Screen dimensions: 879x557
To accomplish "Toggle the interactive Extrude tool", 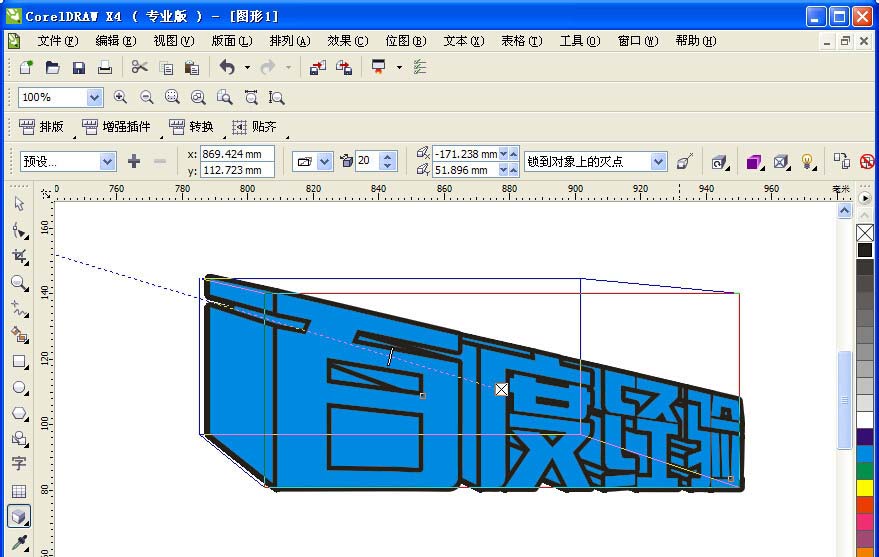I will tap(19, 516).
